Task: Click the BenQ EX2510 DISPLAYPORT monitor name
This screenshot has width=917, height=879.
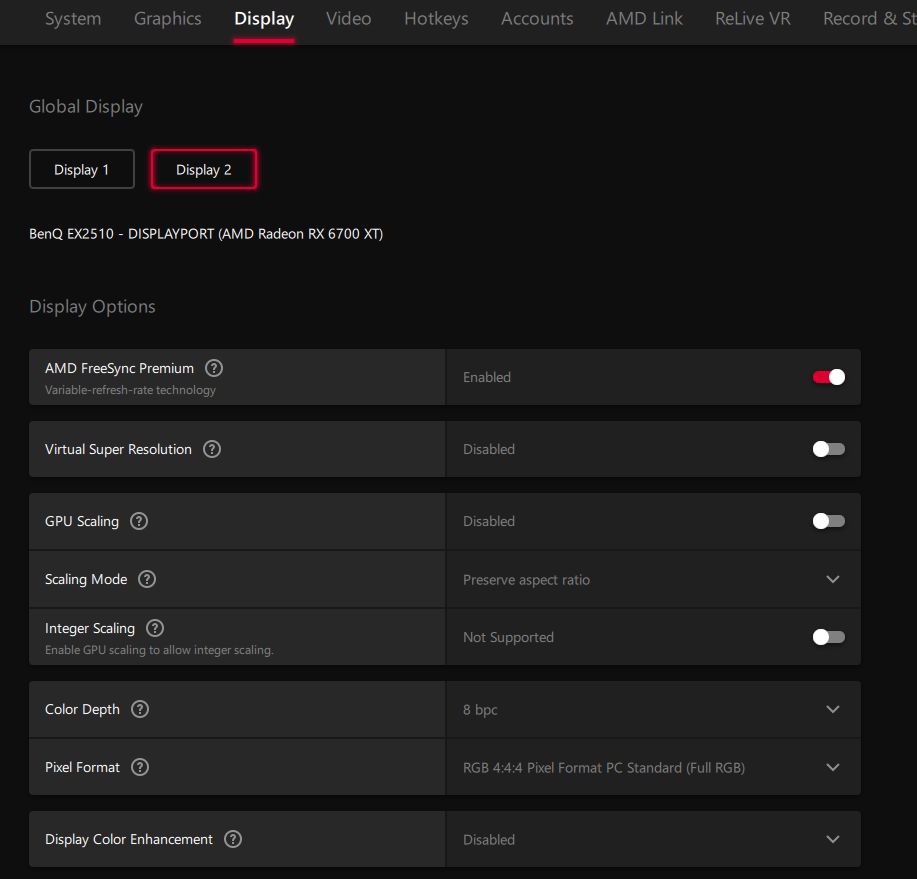Action: [x=206, y=234]
